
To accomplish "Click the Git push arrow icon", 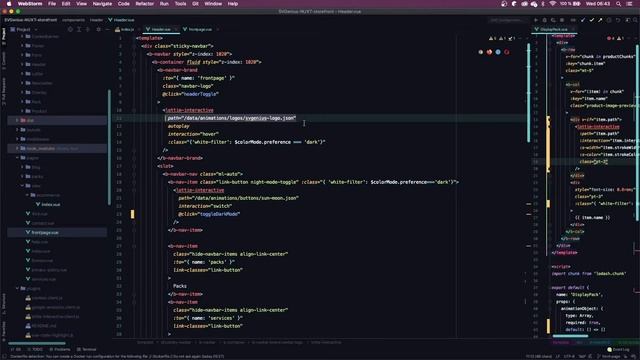I will point(600,20).
